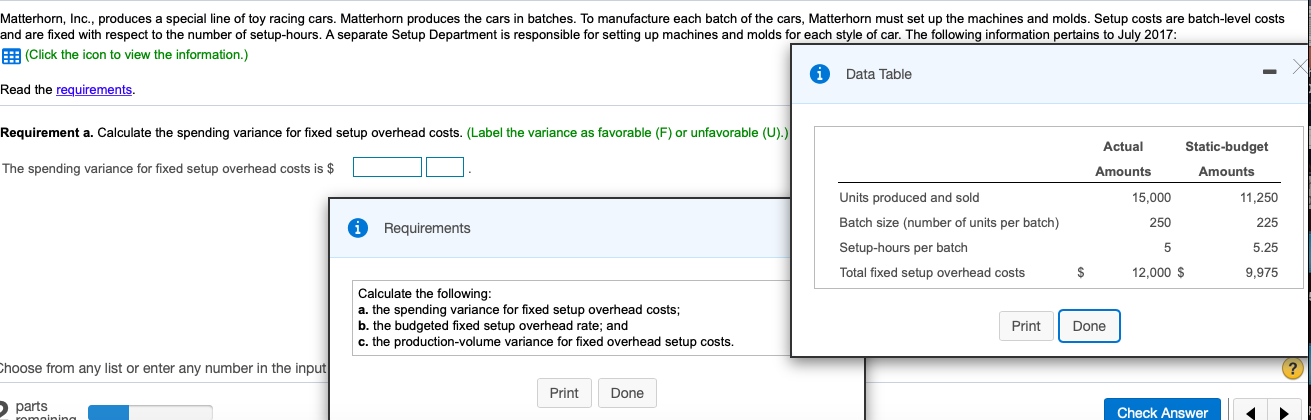Click the Static-budget Amounts column header
Screen dimensions: 1311x420
(1226, 159)
